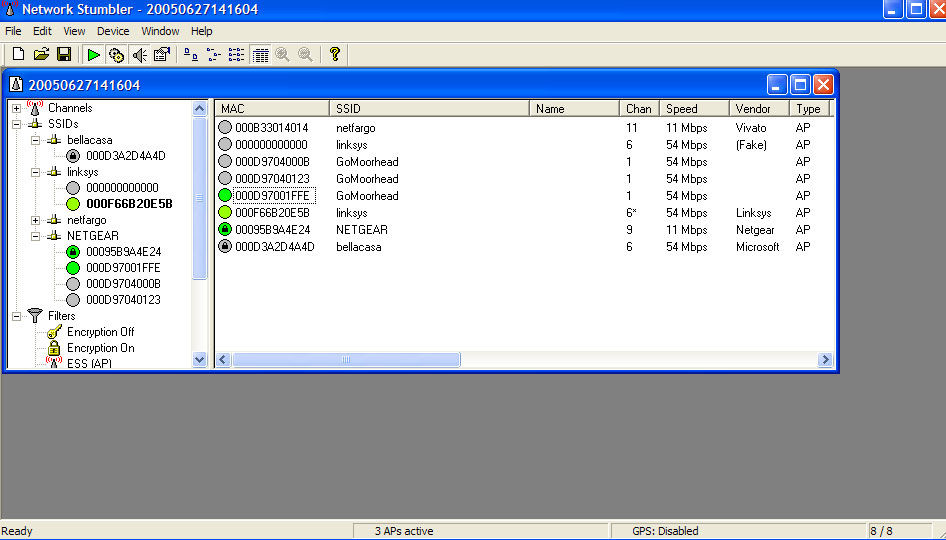Viewport: 946px width, 540px height.
Task: Click signal icon of 000F66B20E5B row
Action: click(225, 212)
